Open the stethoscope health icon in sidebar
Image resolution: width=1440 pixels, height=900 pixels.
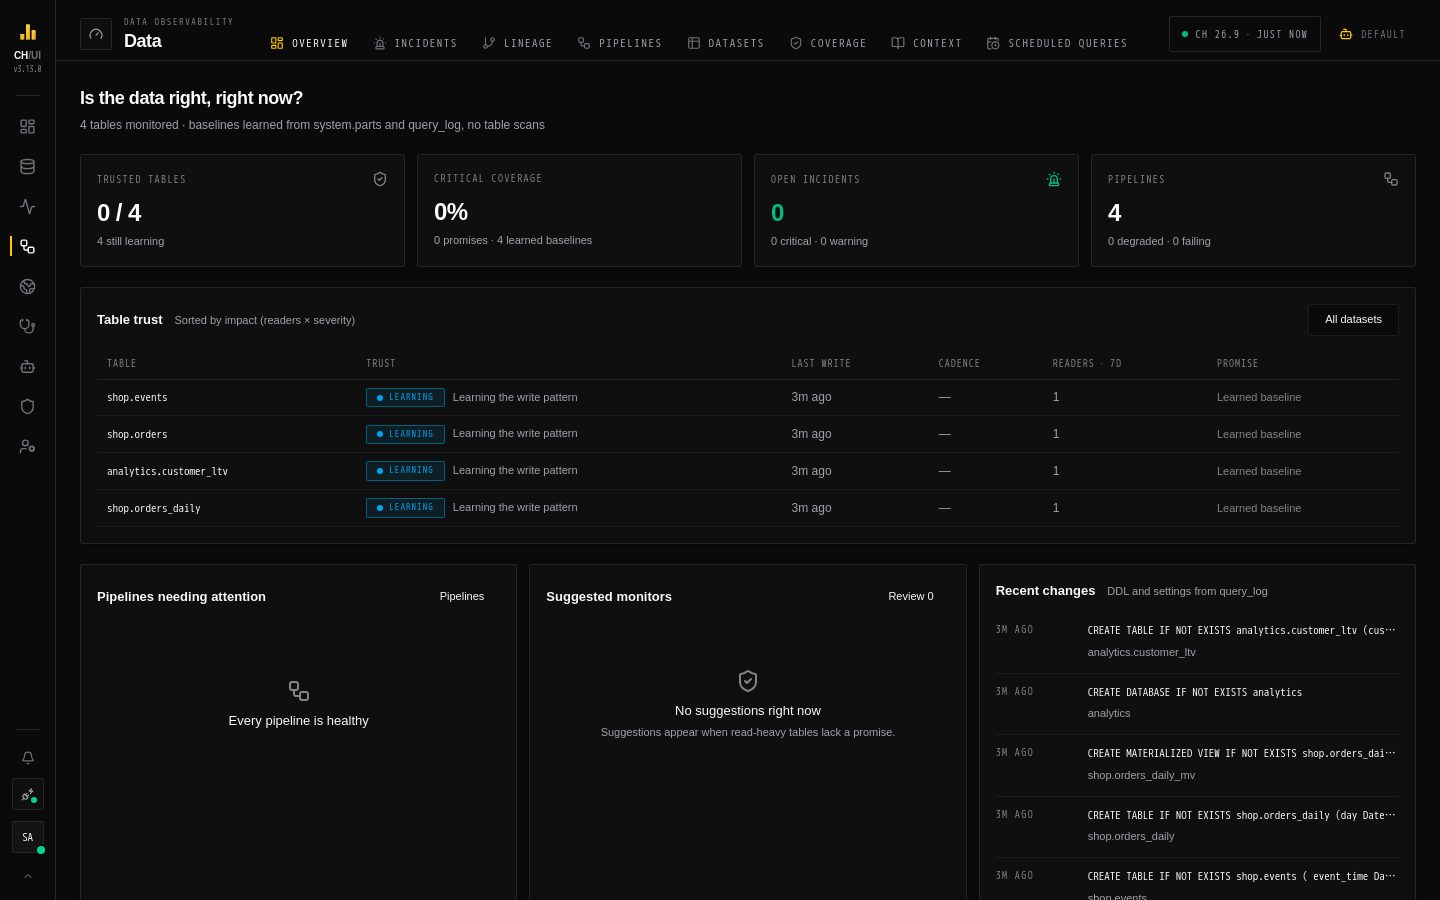(x=28, y=326)
